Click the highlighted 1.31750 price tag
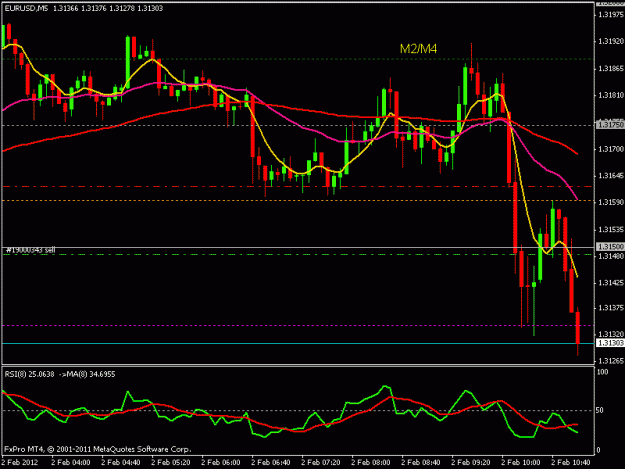Image resolution: width=625 pixels, height=469 pixels. [611, 125]
